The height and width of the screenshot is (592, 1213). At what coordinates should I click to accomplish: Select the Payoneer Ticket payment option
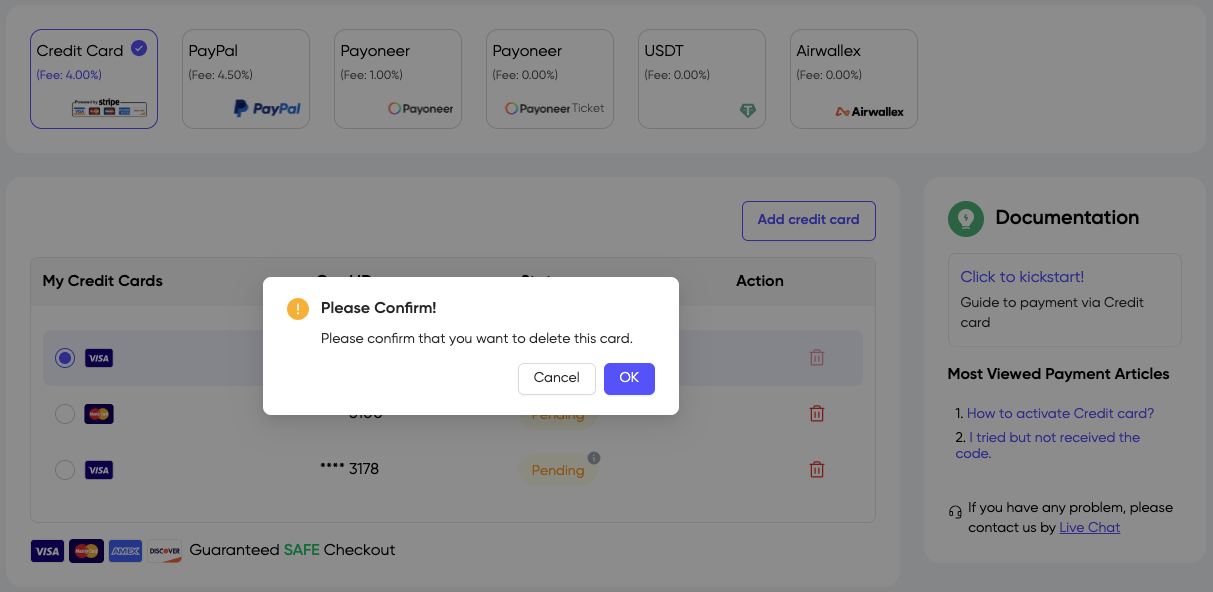coord(549,78)
